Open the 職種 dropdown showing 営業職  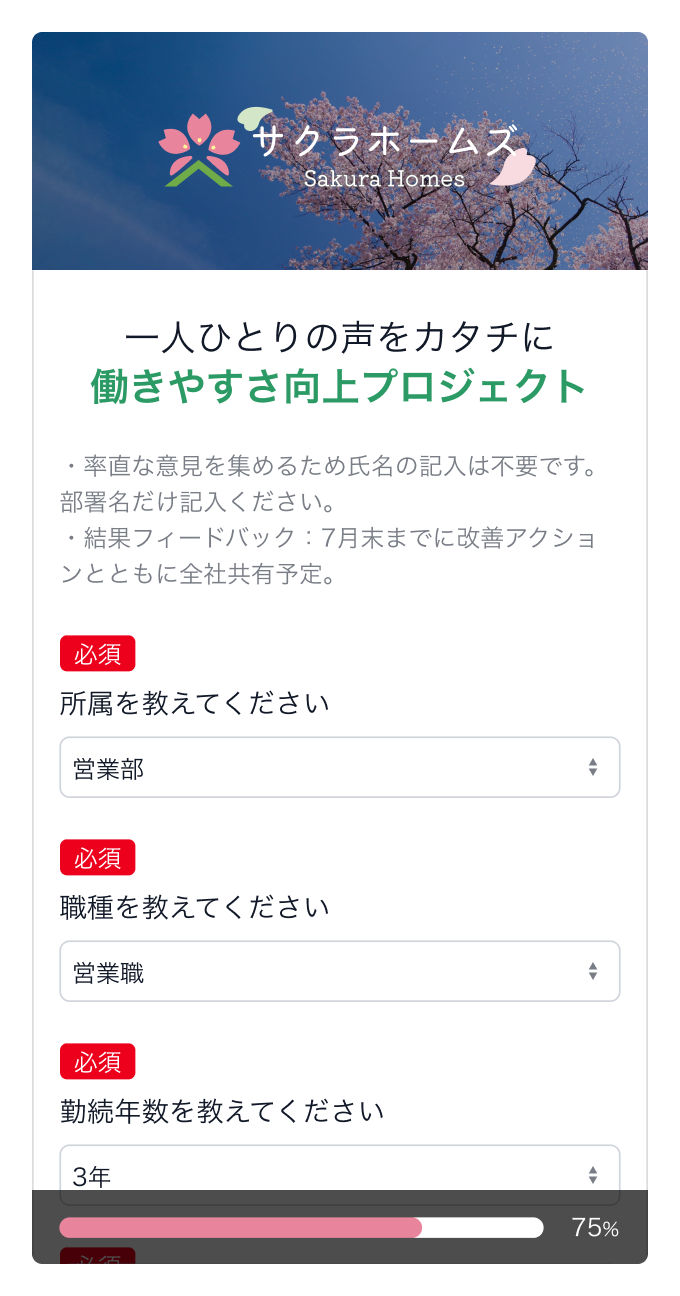point(340,971)
